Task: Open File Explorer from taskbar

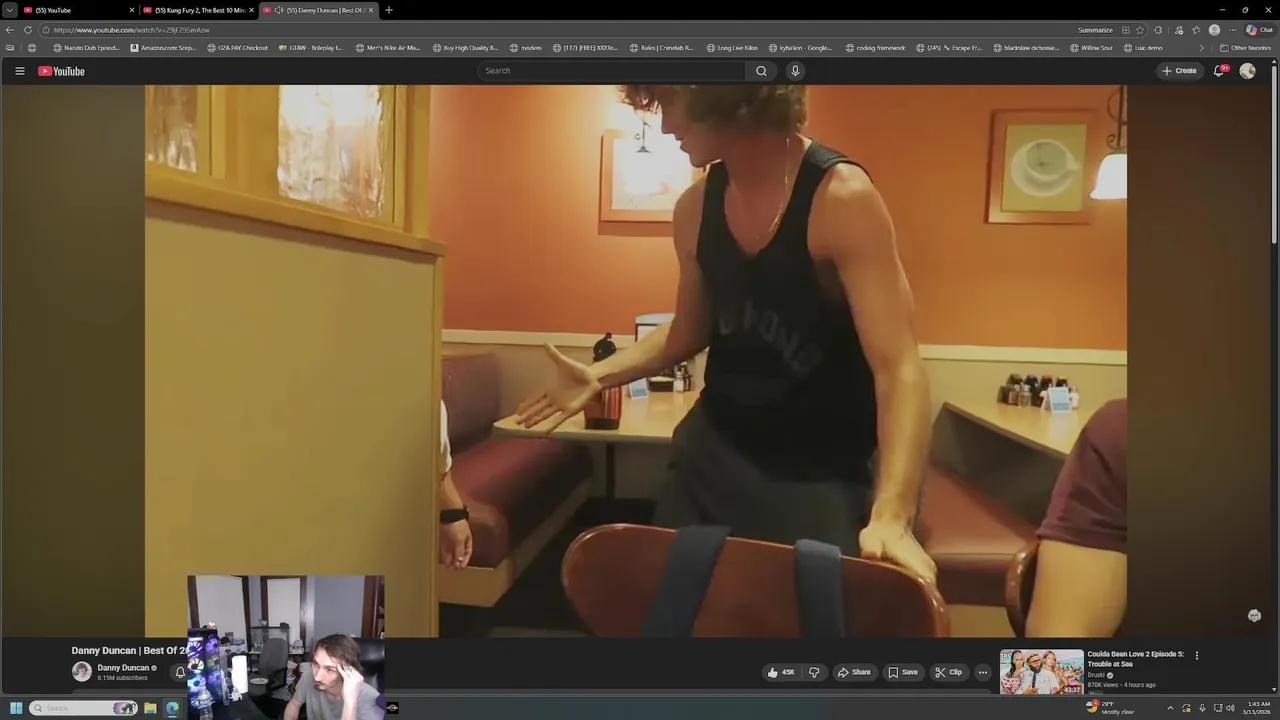Action: [x=150, y=708]
